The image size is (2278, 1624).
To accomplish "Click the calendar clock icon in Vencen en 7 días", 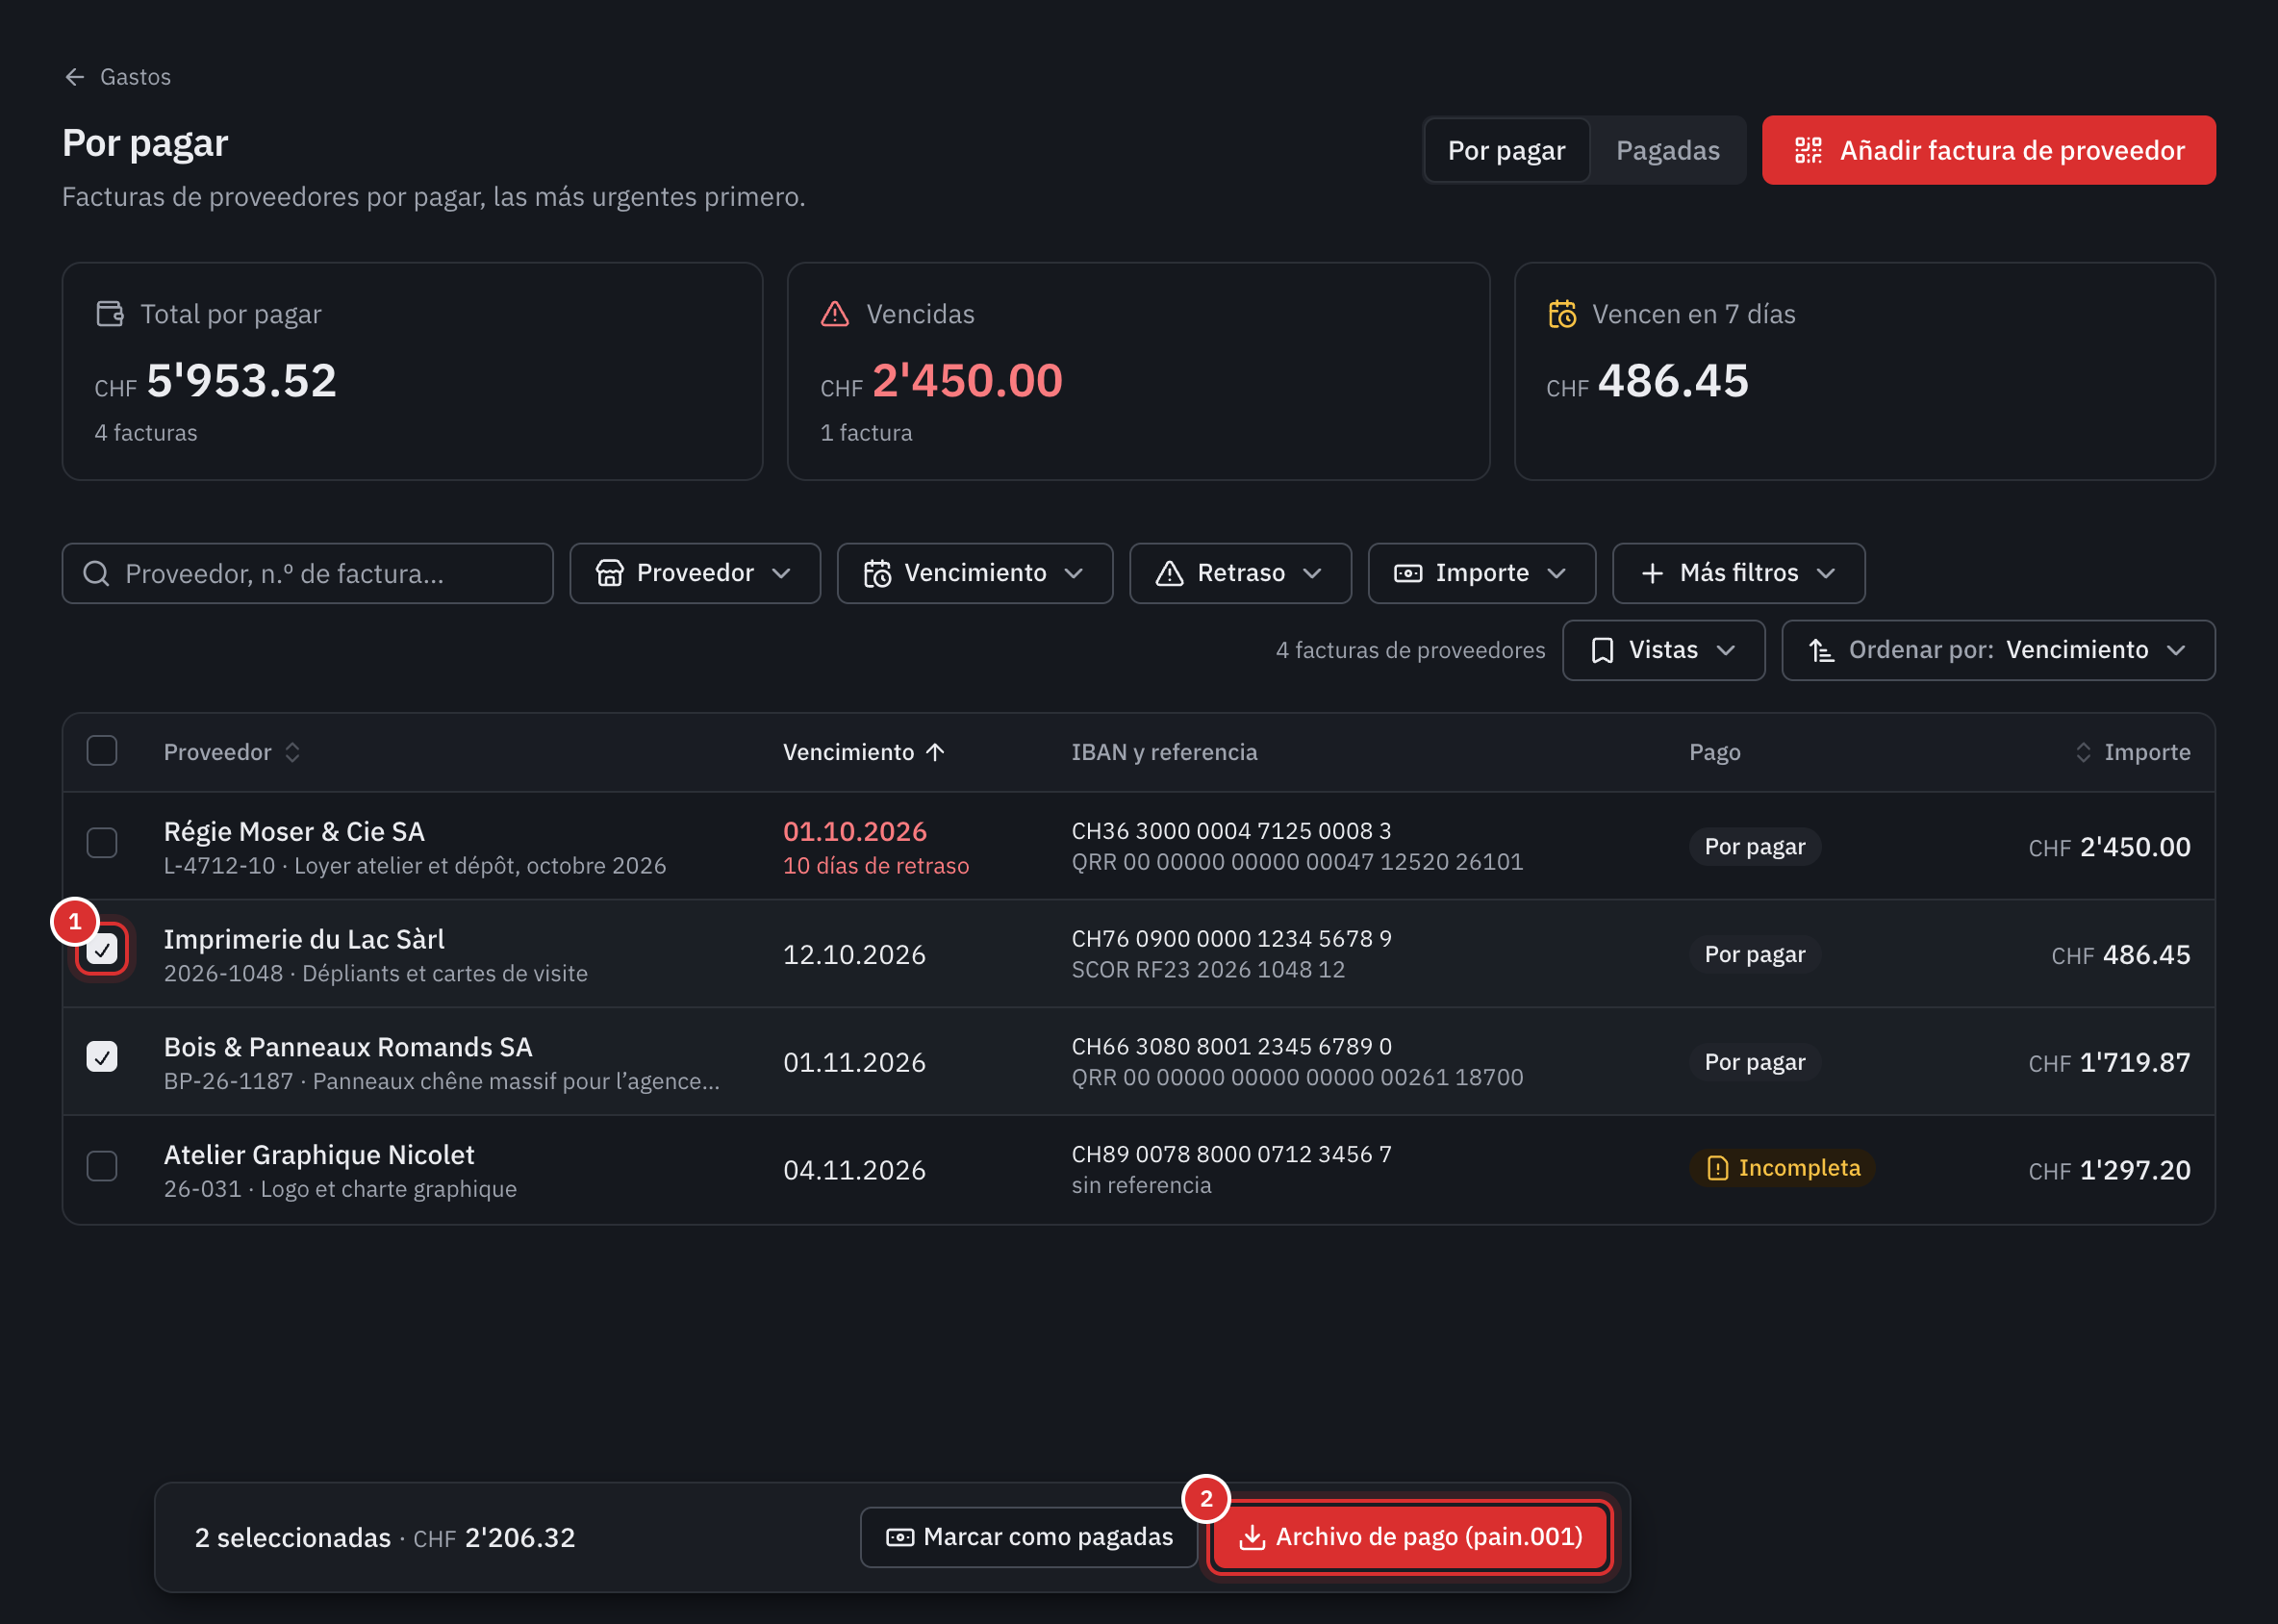I will click(x=1562, y=314).
